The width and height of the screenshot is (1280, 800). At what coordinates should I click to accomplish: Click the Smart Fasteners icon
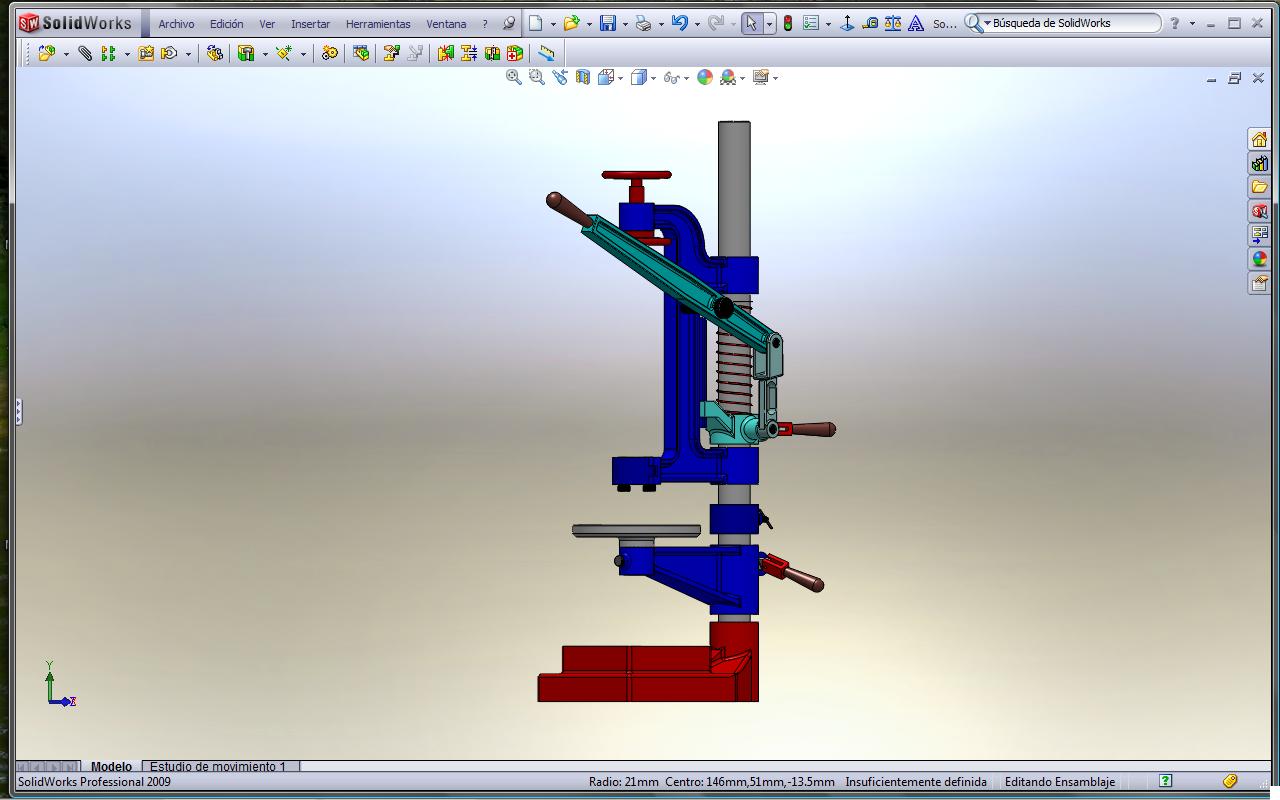point(146,54)
